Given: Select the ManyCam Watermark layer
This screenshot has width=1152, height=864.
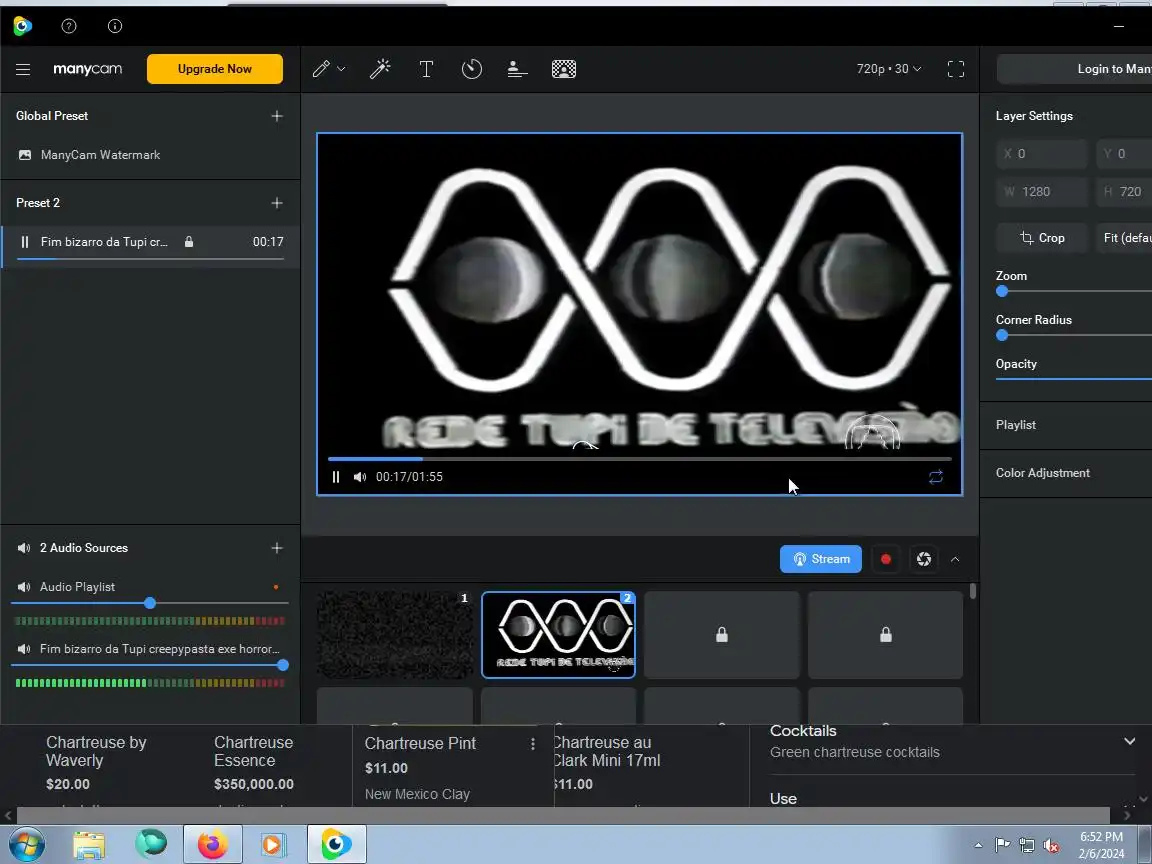Looking at the screenshot, I should click(150, 155).
